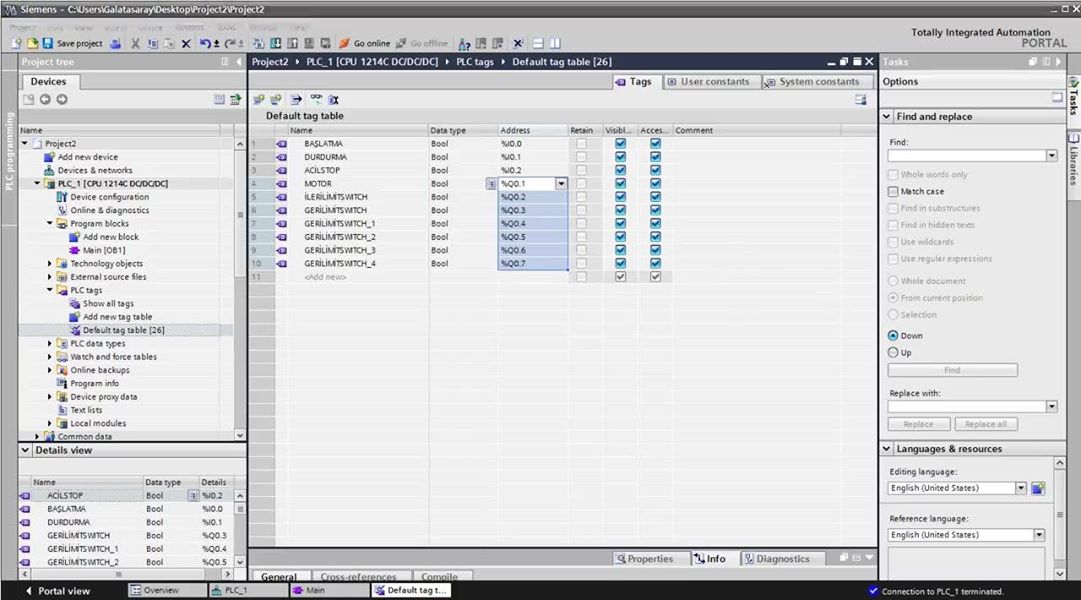Toggle Accessible checkbox for GERİLİMİTSWITCH_4 tag

click(x=655, y=263)
